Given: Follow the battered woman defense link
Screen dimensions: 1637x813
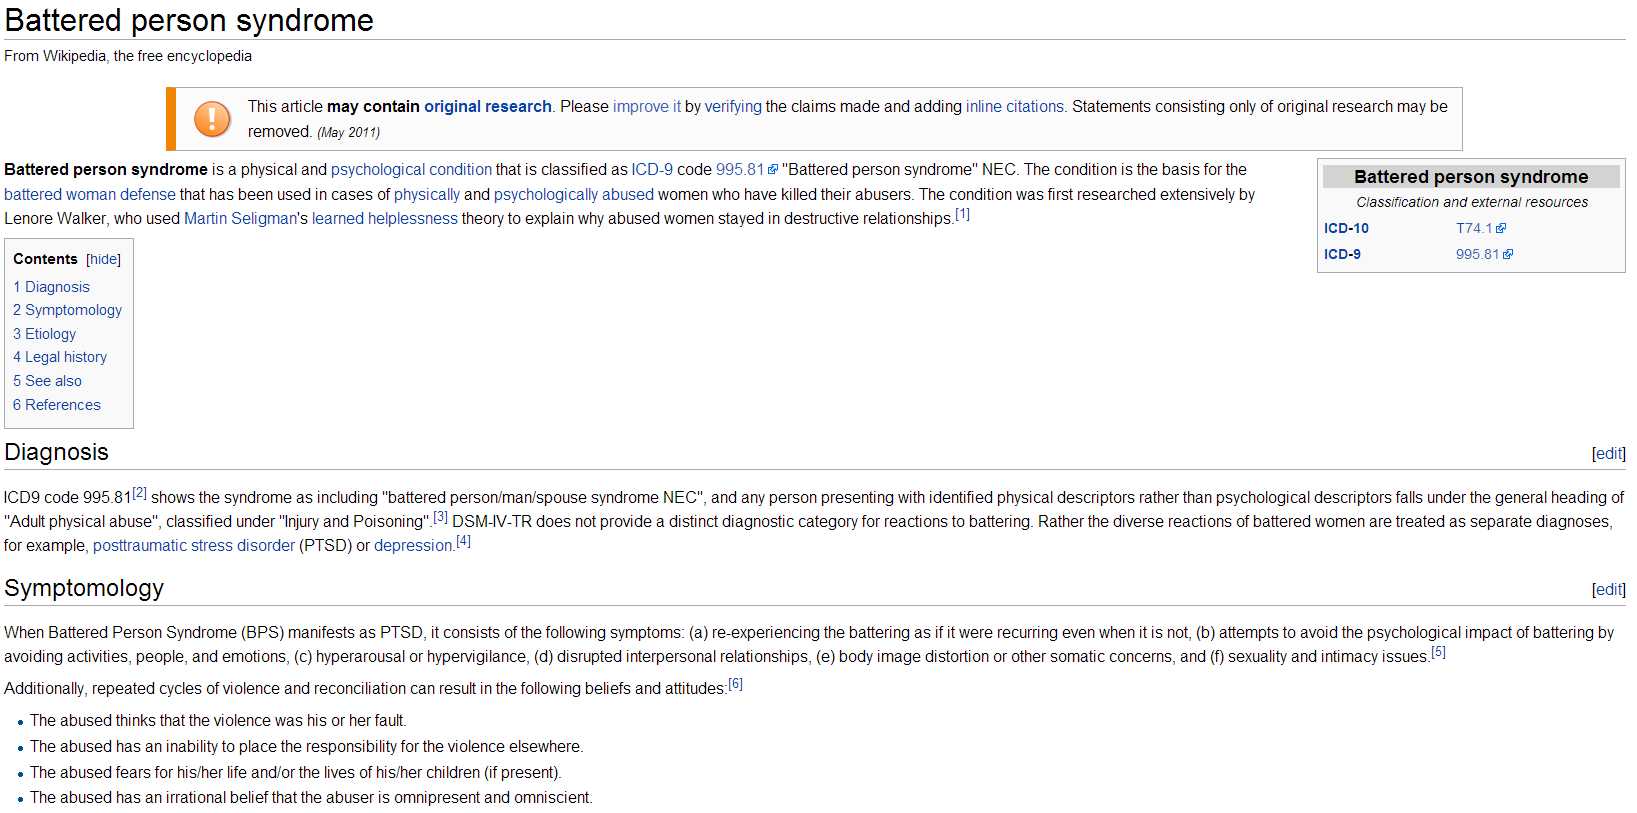Looking at the screenshot, I should 90,195.
